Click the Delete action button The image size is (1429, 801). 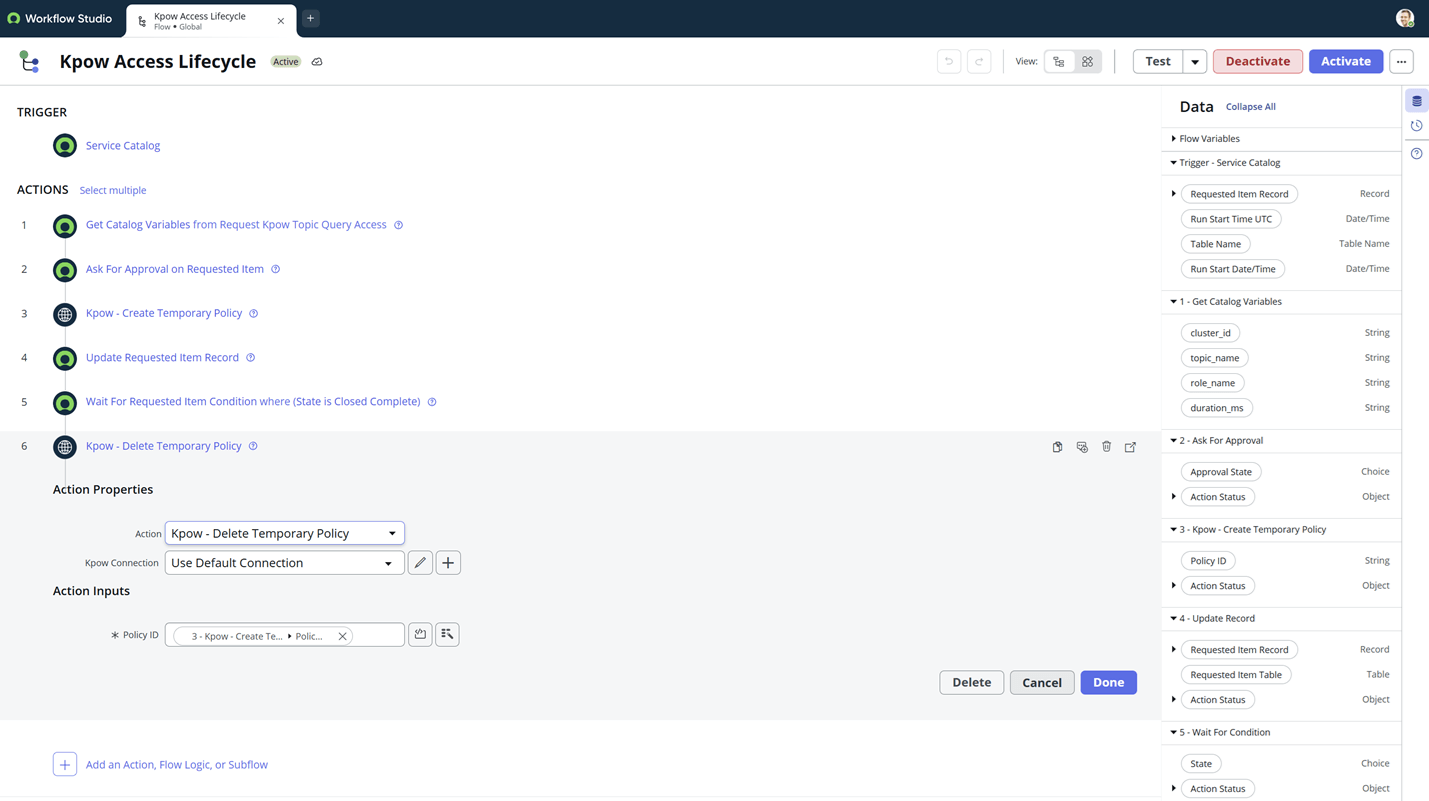click(x=972, y=682)
